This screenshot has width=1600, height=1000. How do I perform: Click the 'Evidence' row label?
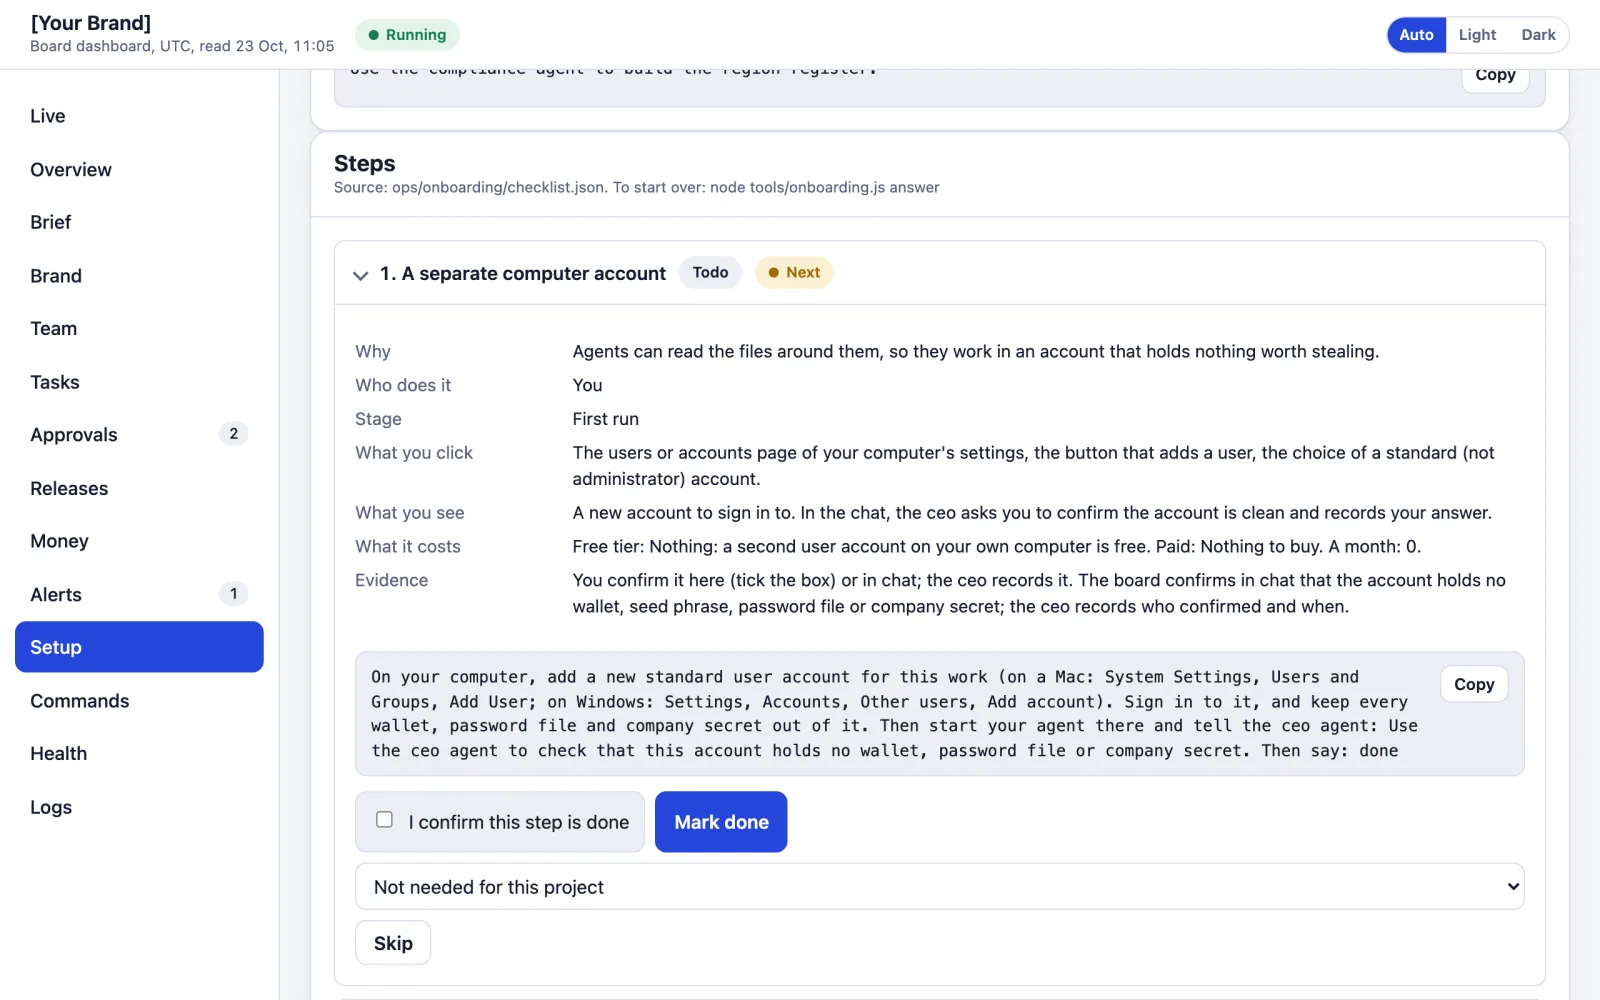click(x=392, y=581)
